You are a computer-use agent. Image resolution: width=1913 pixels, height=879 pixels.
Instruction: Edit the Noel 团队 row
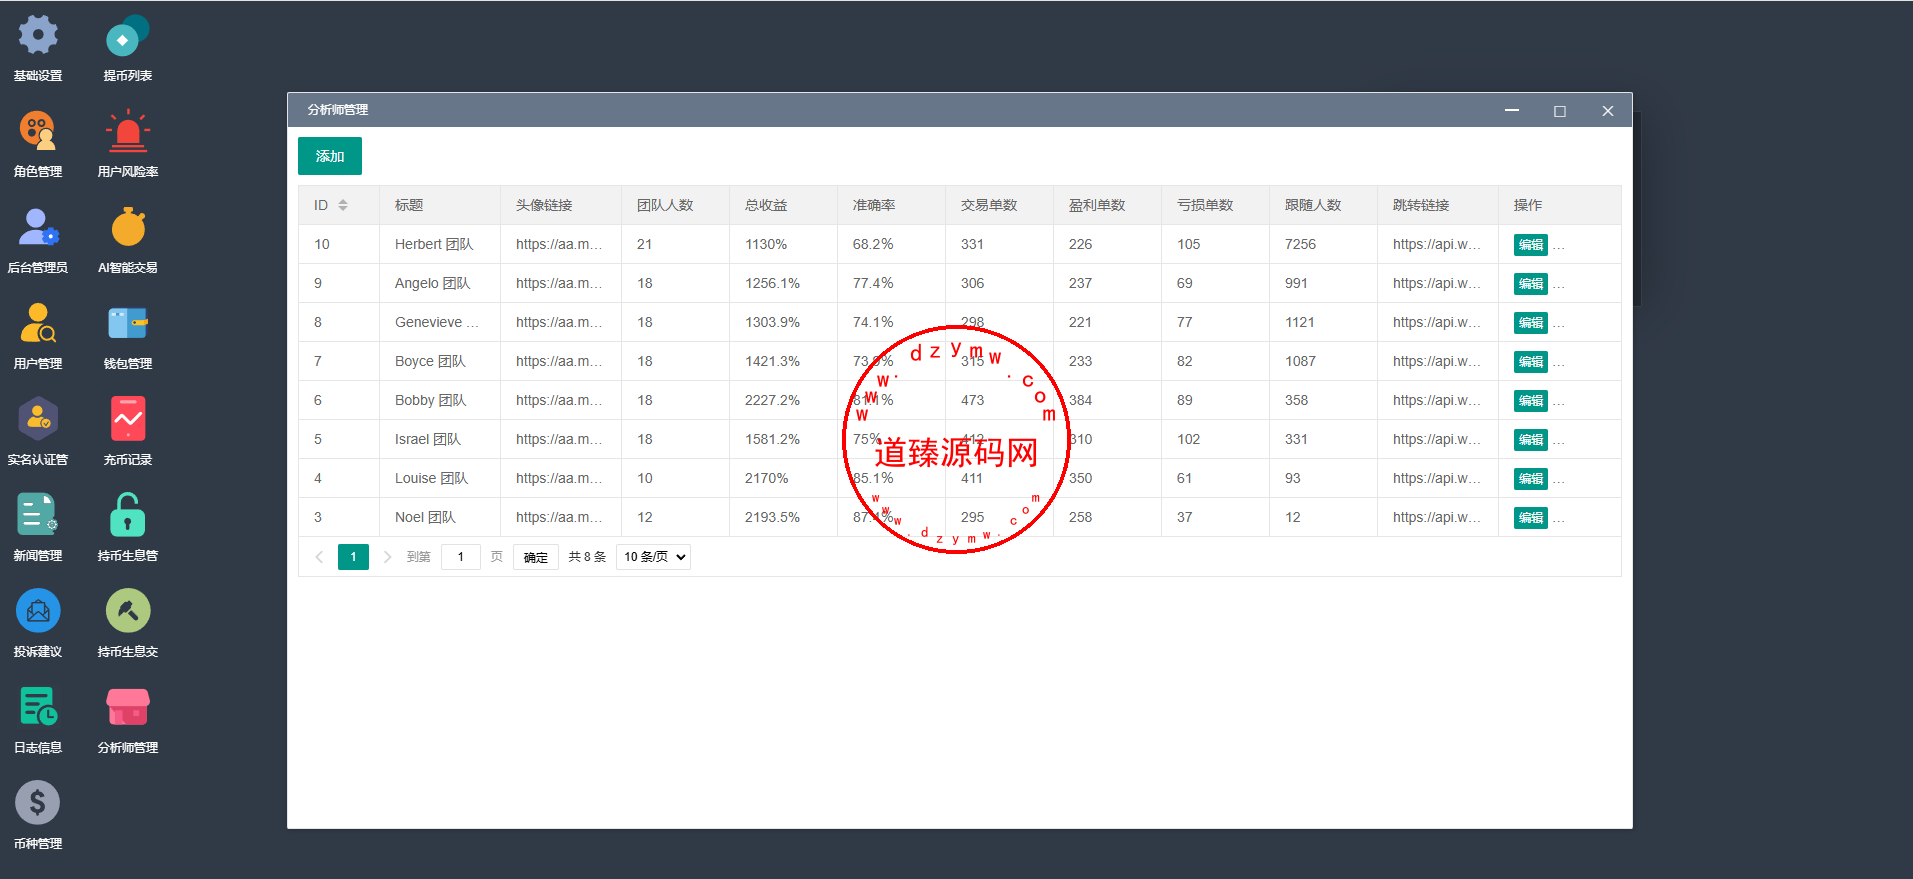pyautogui.click(x=1530, y=518)
